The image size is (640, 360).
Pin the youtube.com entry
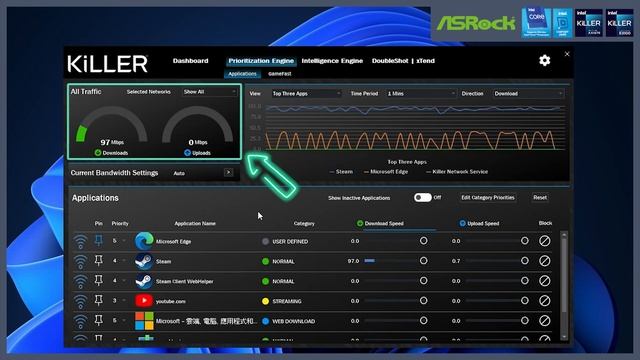98,300
